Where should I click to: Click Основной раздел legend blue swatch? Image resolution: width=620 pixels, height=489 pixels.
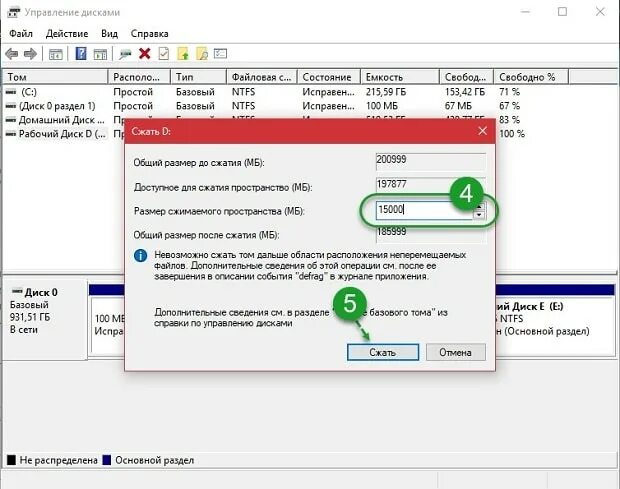[x=106, y=460]
